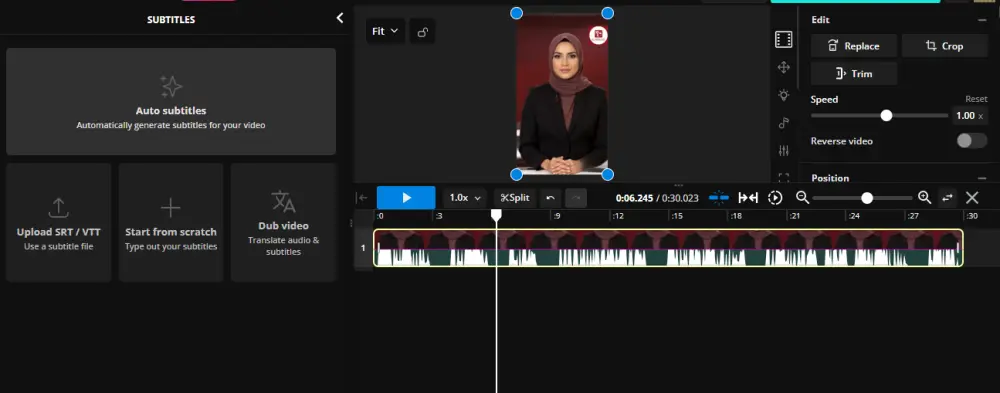Screen dimensions: 1000x393
Task: Choose Upload SRT / VTT option
Action: 59,222
